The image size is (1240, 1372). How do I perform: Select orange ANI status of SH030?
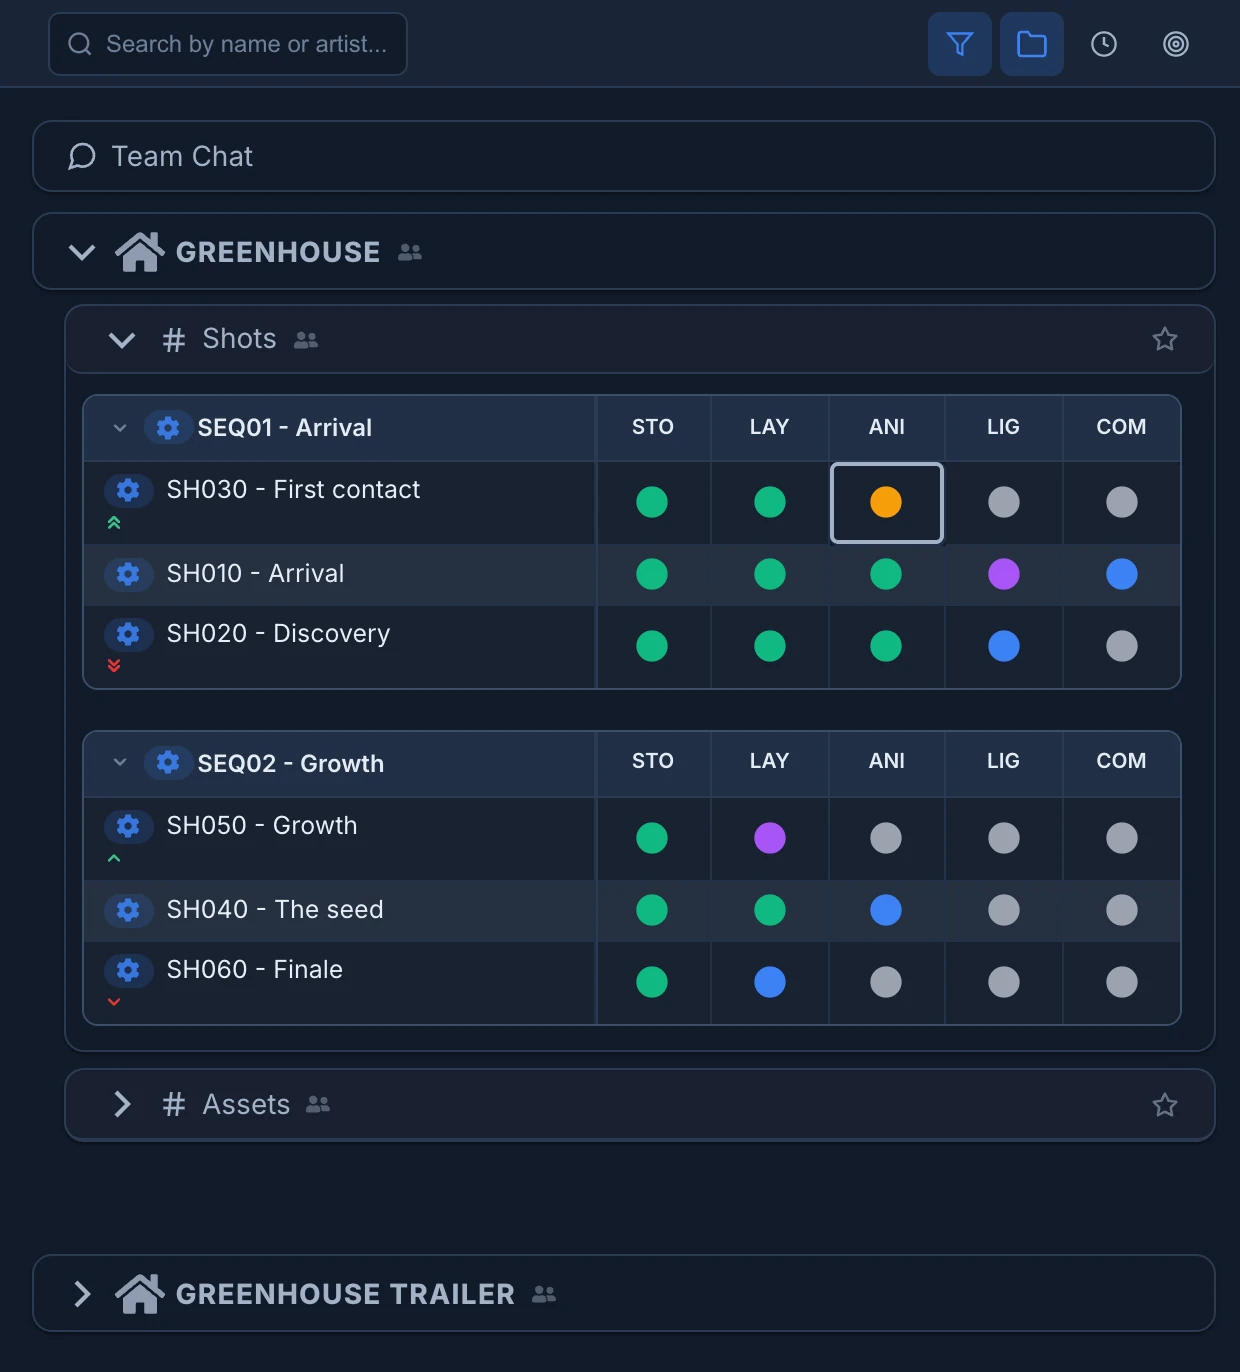[x=886, y=502]
